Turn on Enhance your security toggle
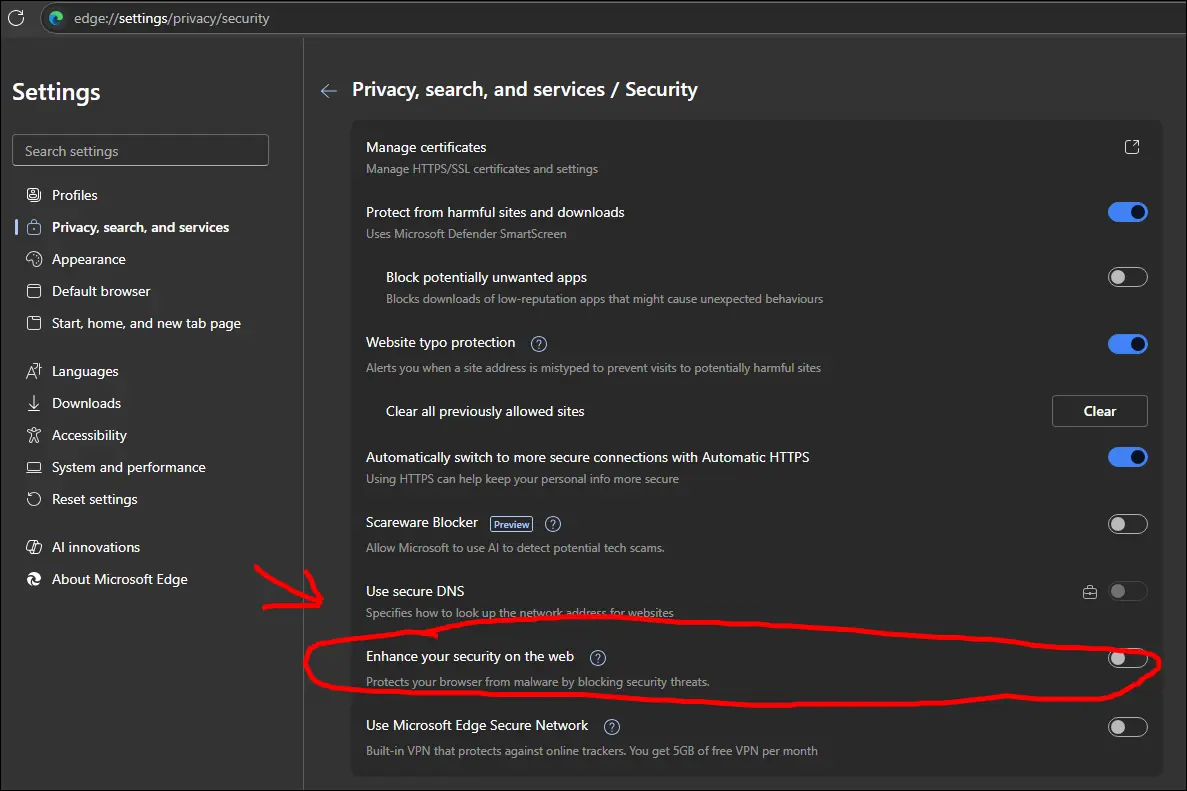The height and width of the screenshot is (791, 1187). coord(1127,658)
